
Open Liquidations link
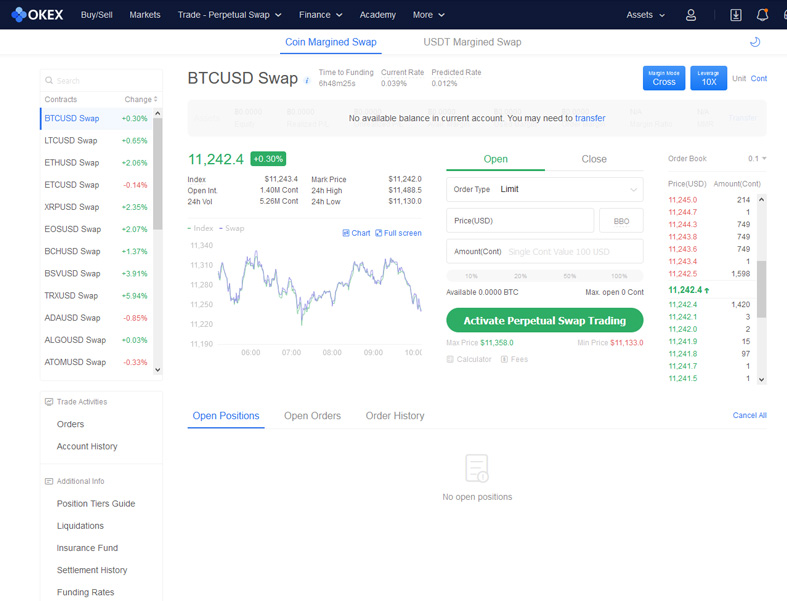pos(80,526)
